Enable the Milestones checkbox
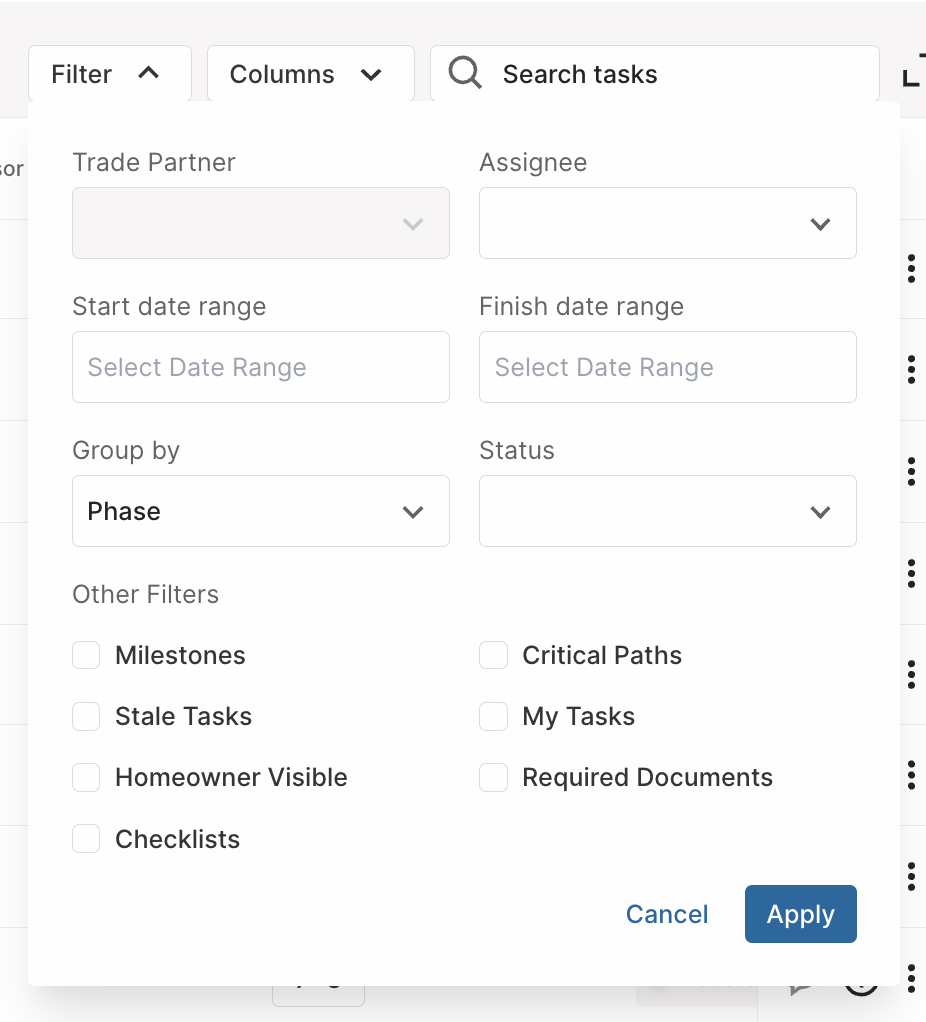The image size is (926, 1022). click(x=86, y=655)
